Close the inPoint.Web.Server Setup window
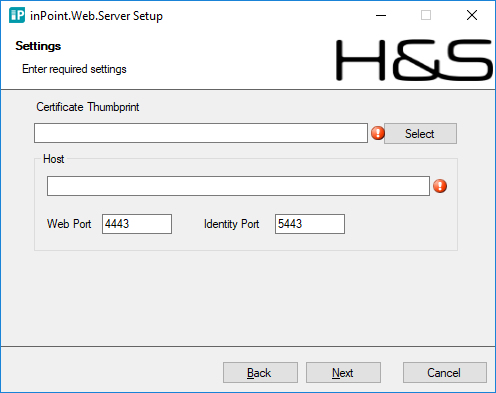This screenshot has width=496, height=393. 472,15
